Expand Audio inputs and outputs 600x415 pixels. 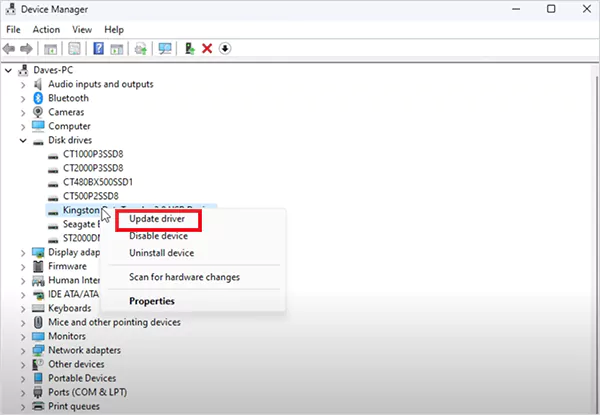[23, 85]
